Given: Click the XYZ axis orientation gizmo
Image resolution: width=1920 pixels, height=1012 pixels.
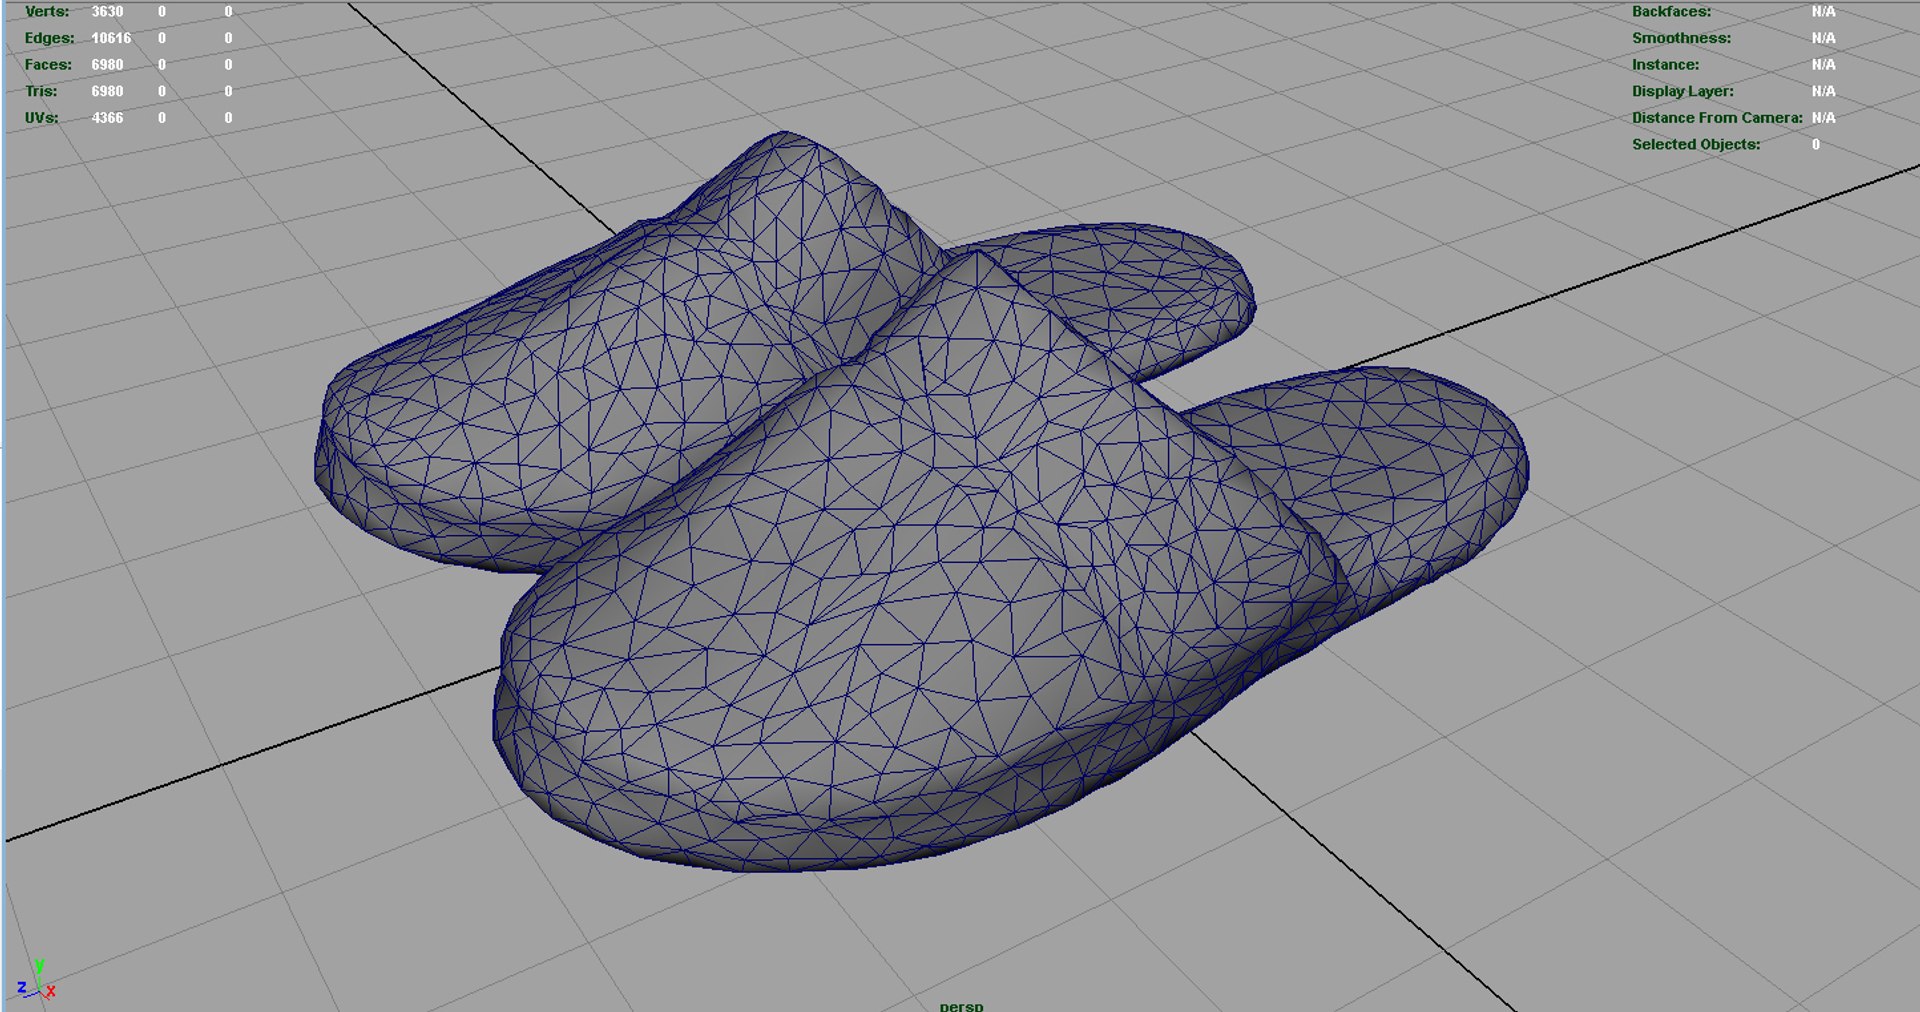Looking at the screenshot, I should [x=36, y=980].
